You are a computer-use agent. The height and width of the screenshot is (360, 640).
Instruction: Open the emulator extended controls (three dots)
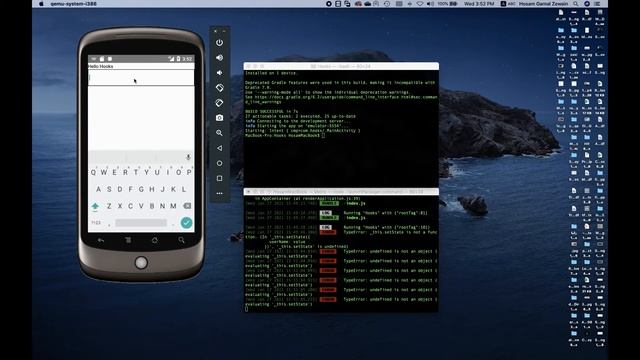(x=220, y=193)
